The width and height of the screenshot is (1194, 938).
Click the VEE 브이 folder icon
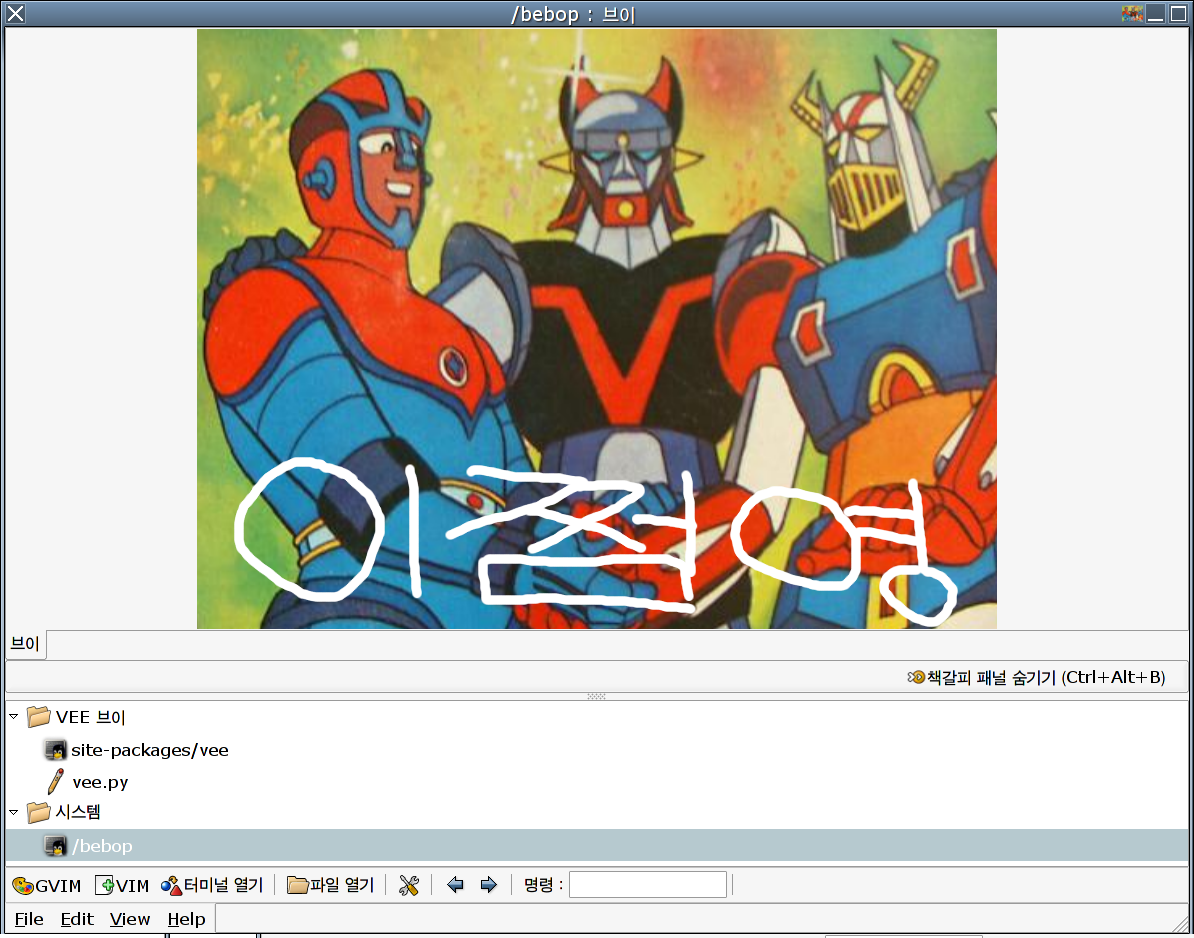39,717
